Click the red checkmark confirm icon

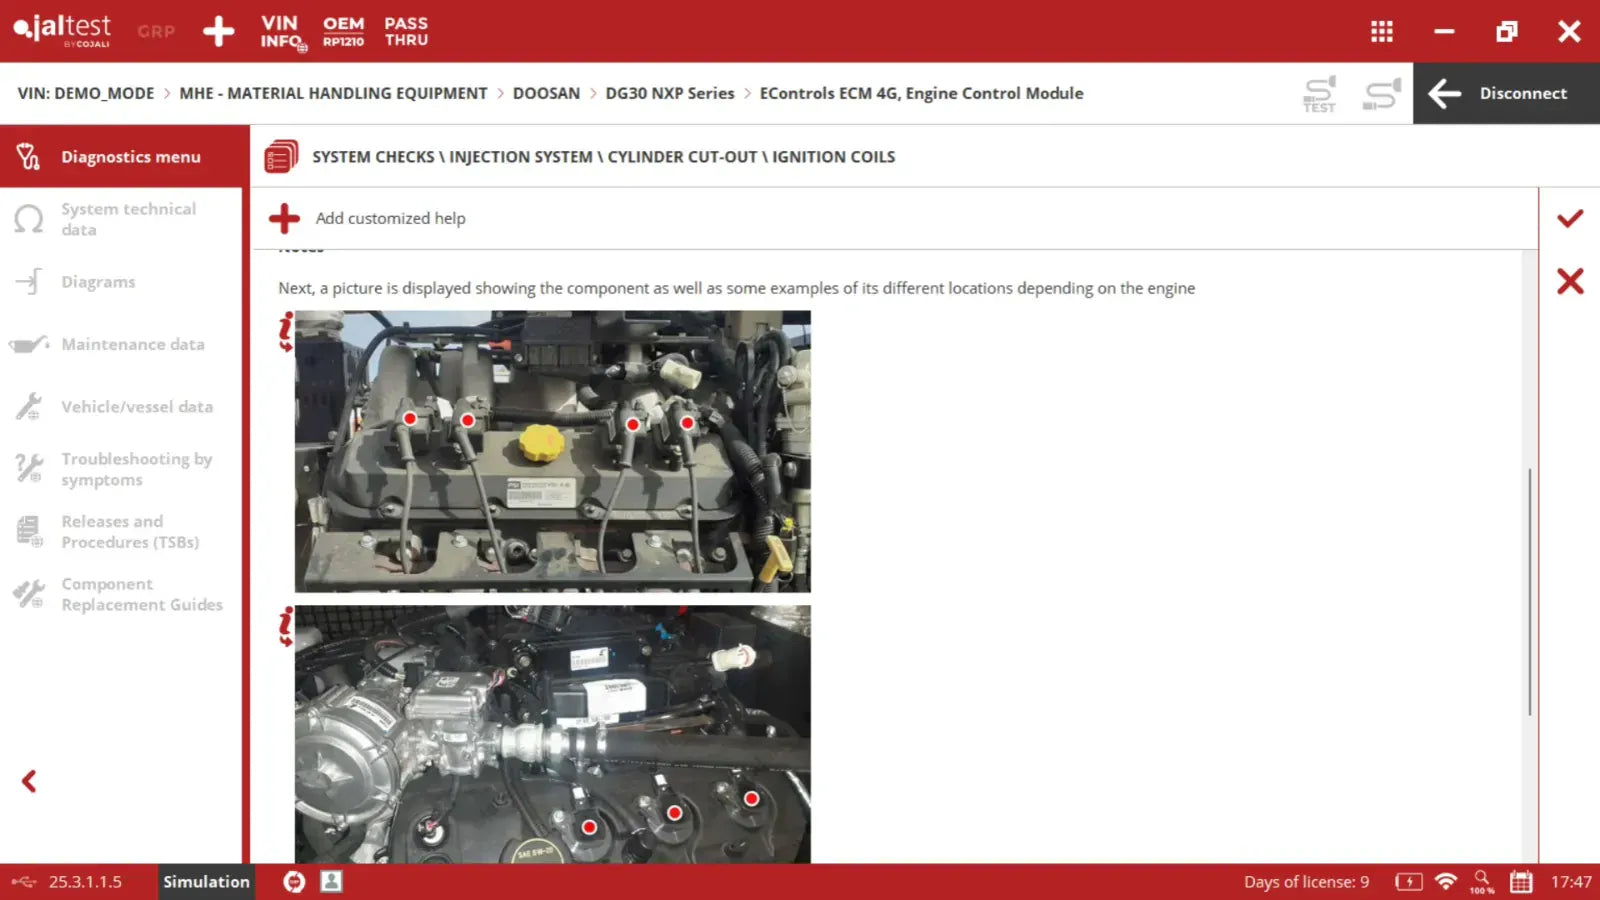coord(1569,218)
